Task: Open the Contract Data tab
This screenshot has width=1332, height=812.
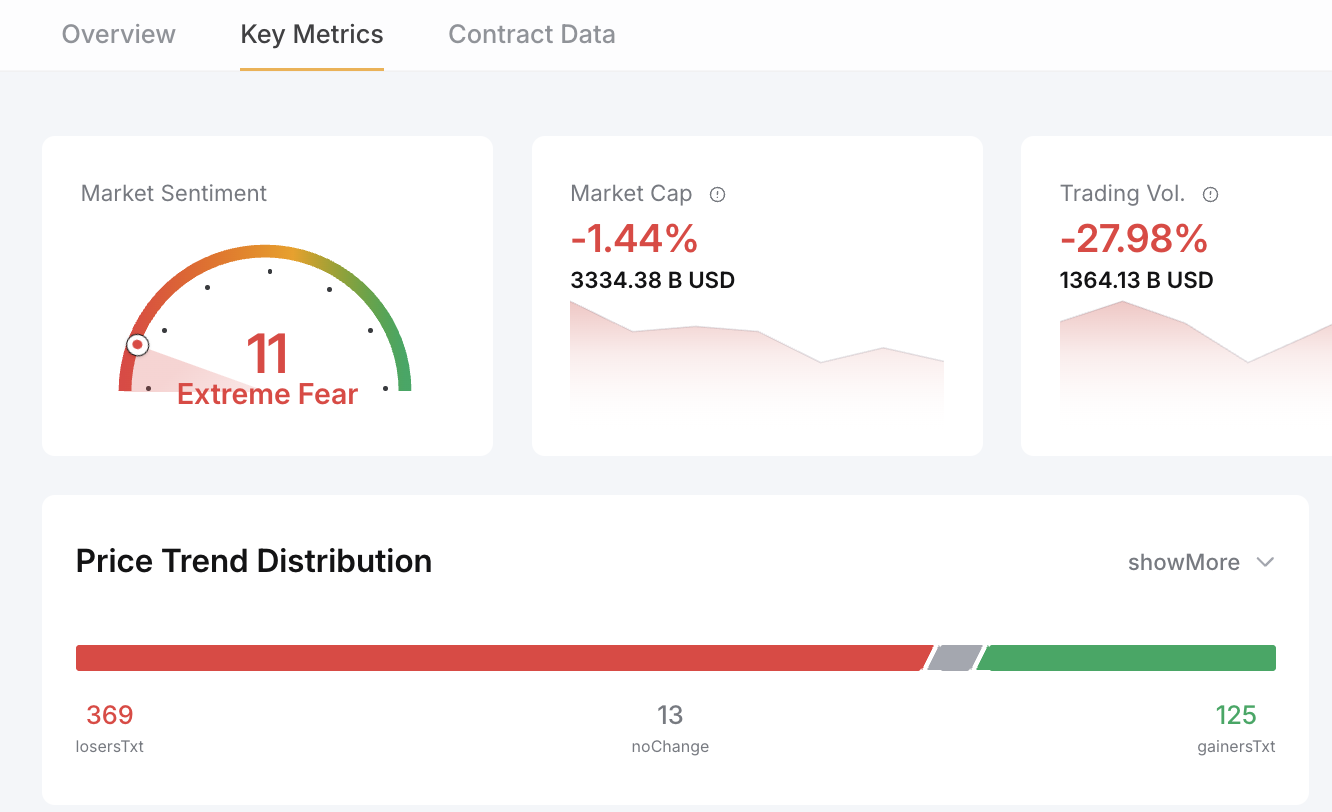Action: pos(532,34)
